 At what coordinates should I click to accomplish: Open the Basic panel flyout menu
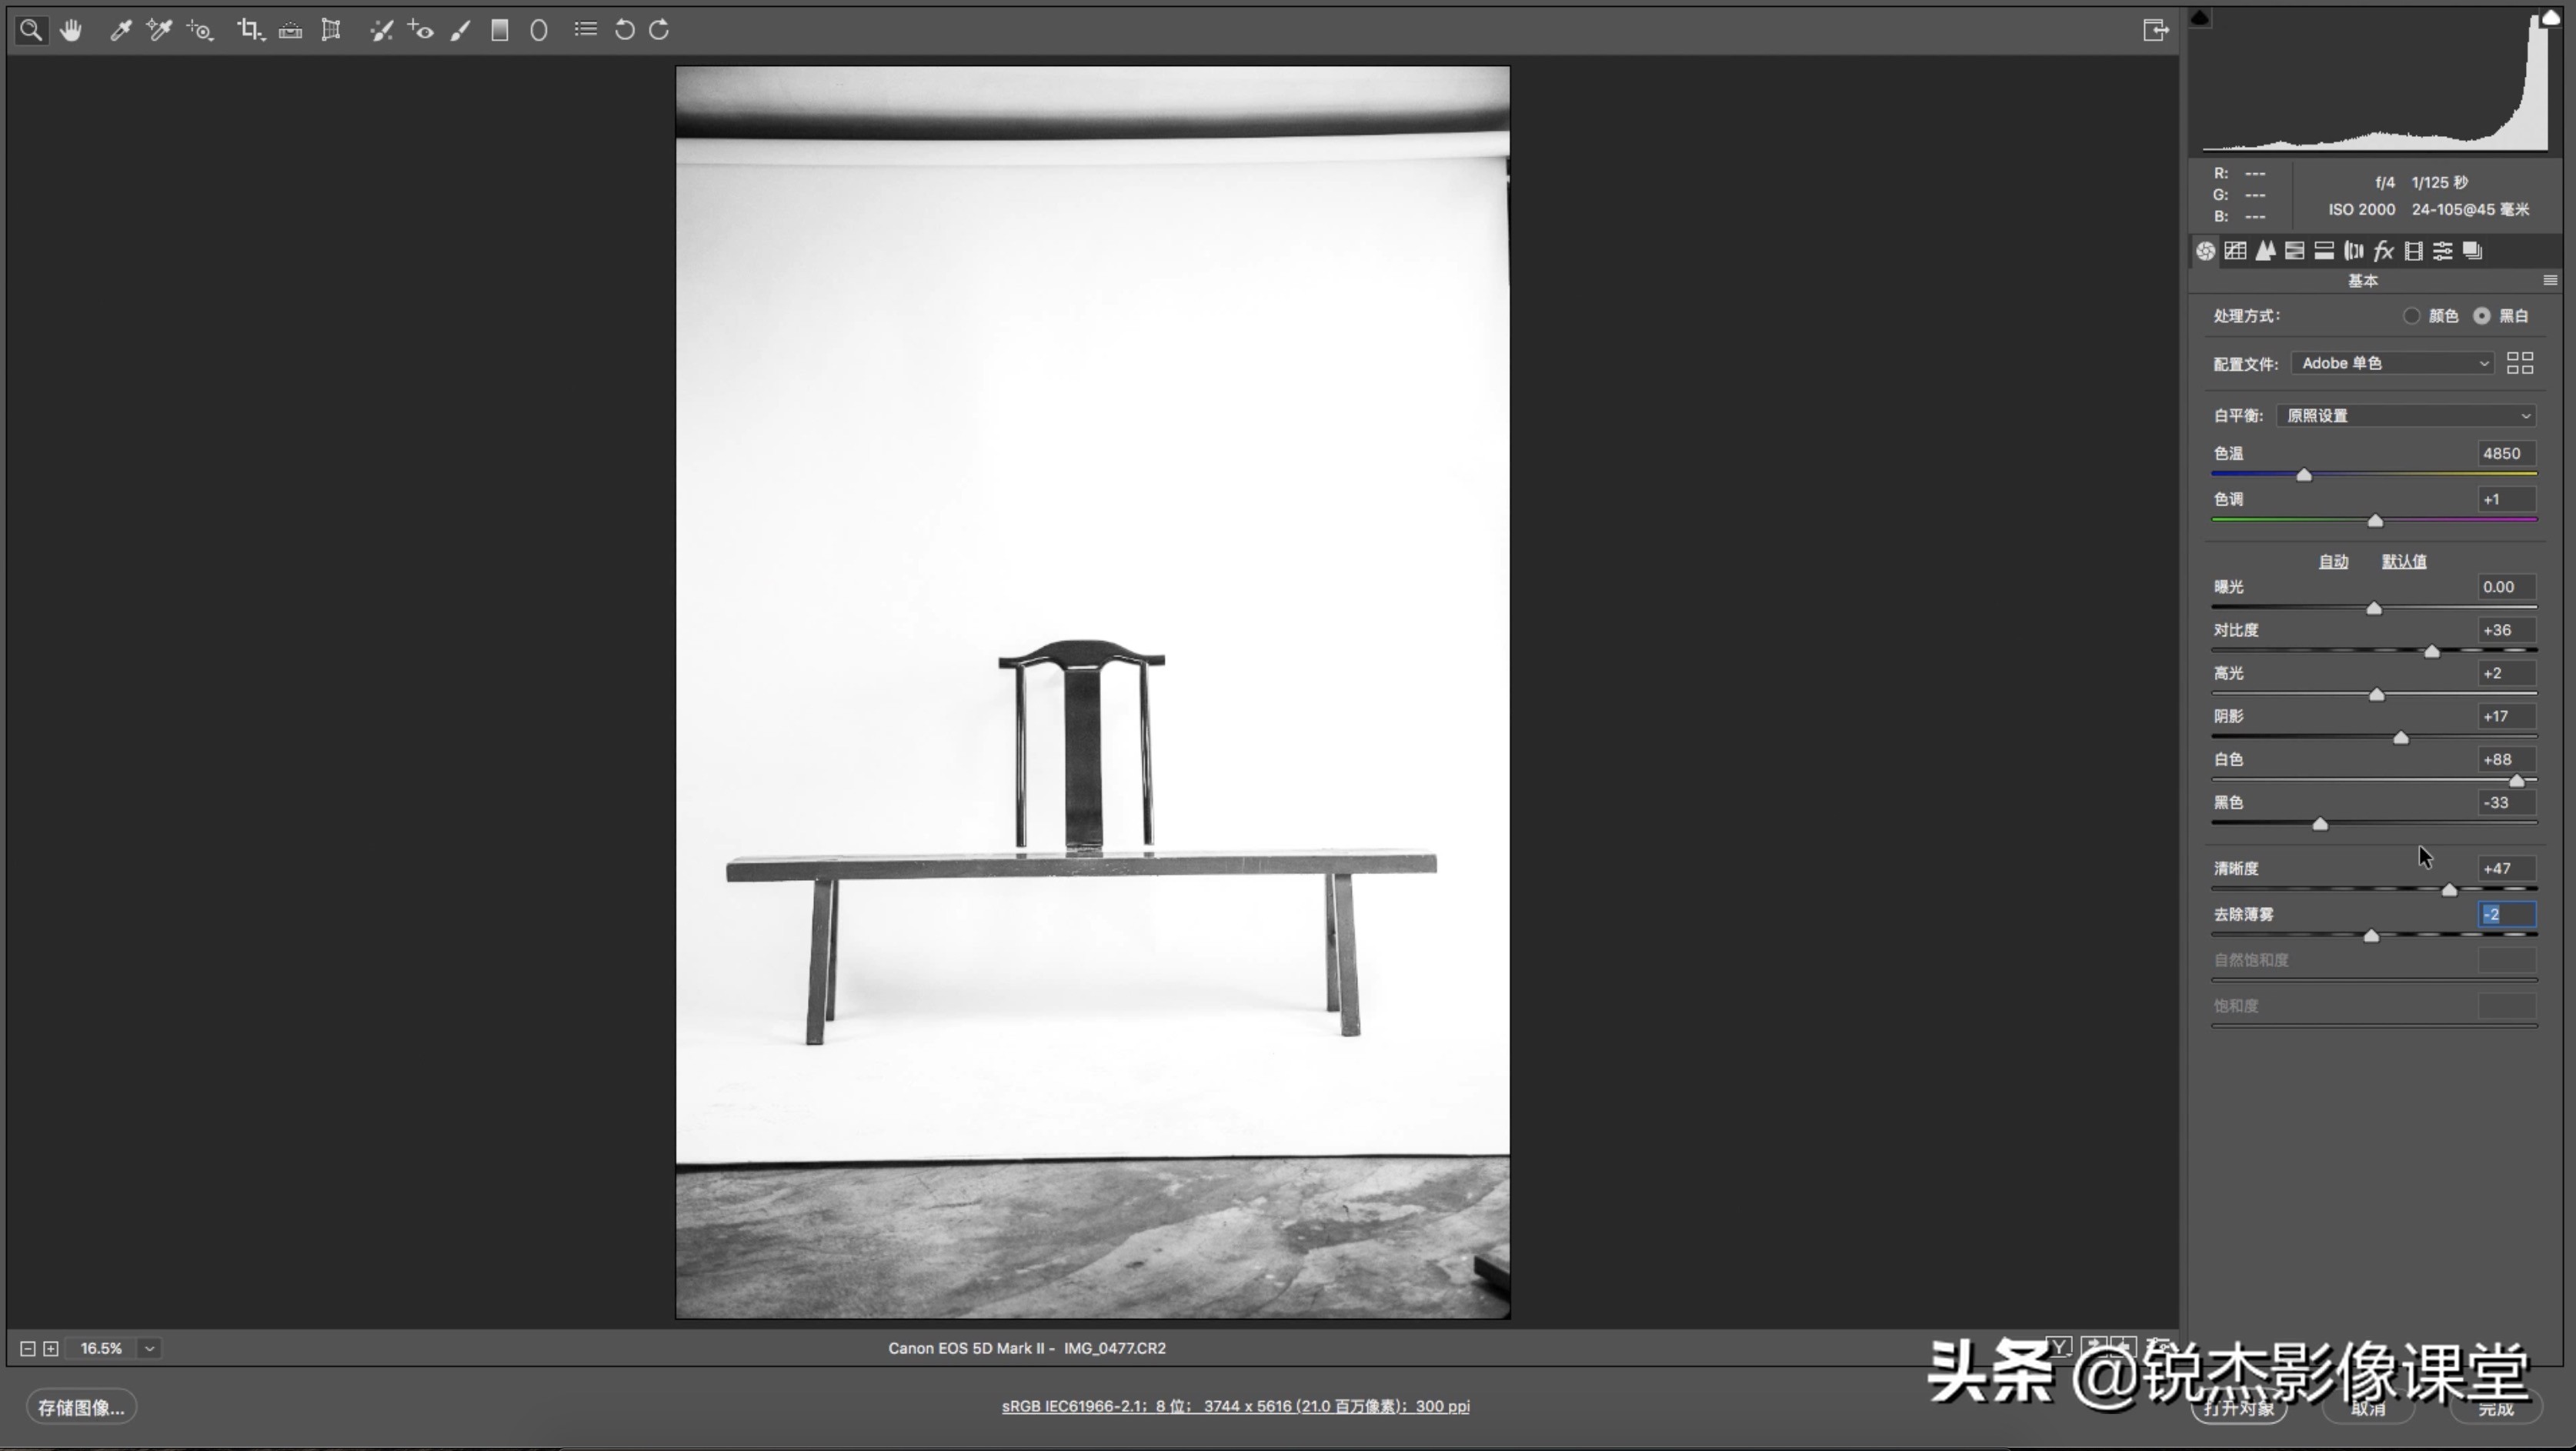(x=2551, y=280)
